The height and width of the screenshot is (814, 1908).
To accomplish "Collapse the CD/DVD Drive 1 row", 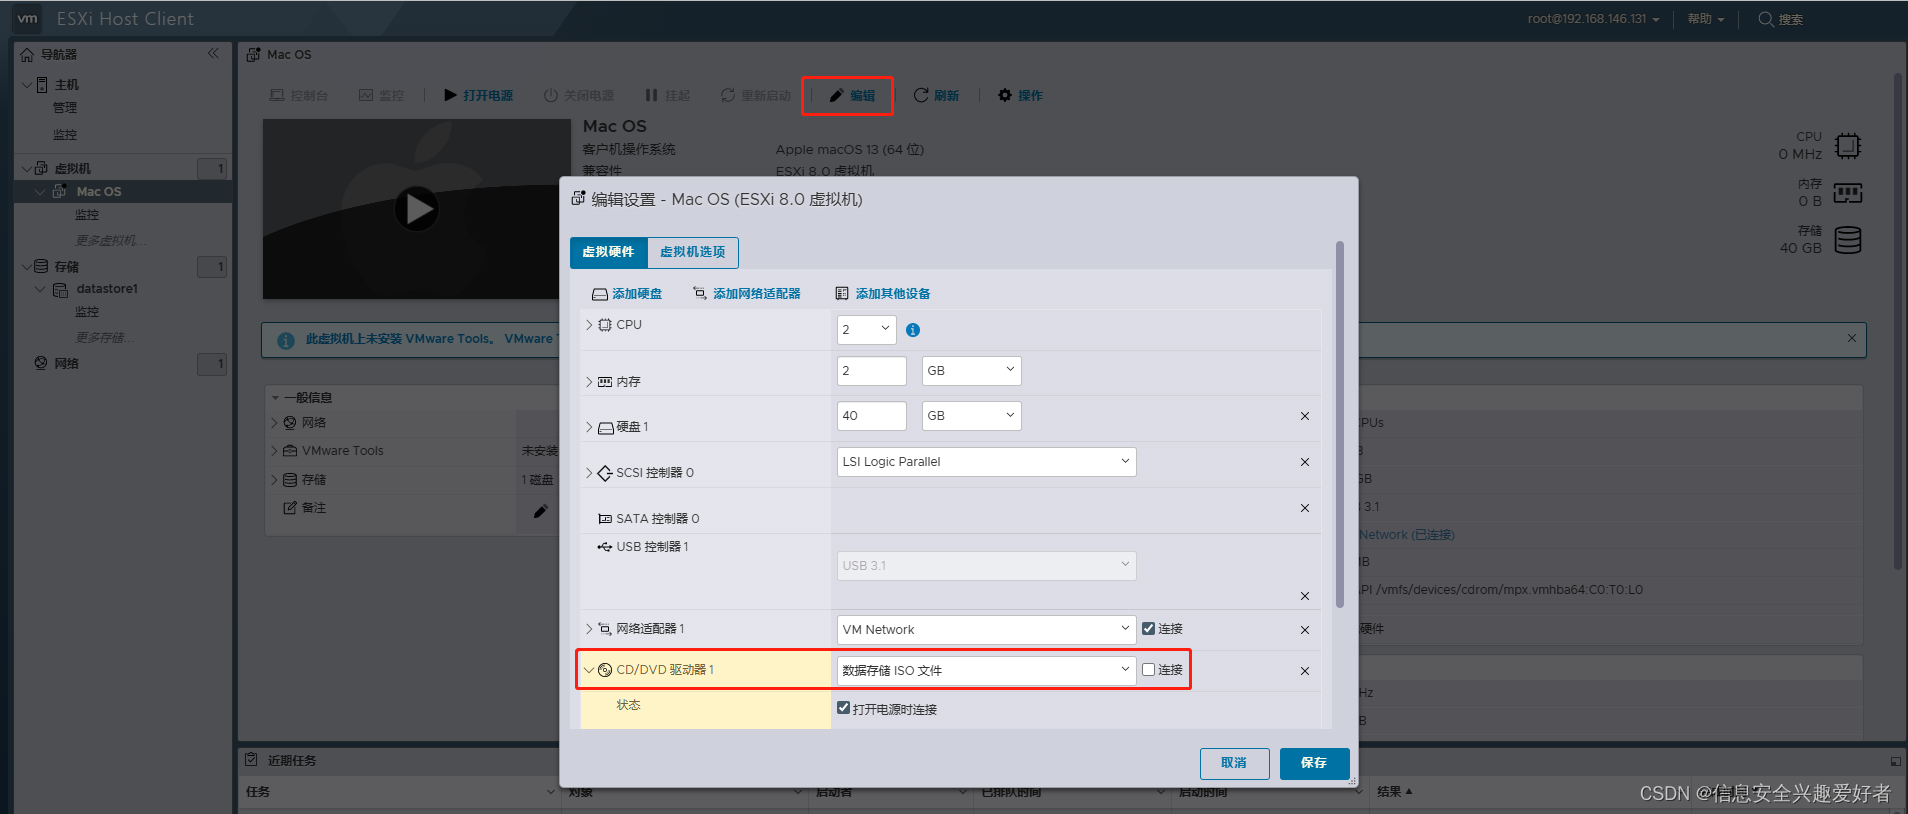I will (589, 669).
